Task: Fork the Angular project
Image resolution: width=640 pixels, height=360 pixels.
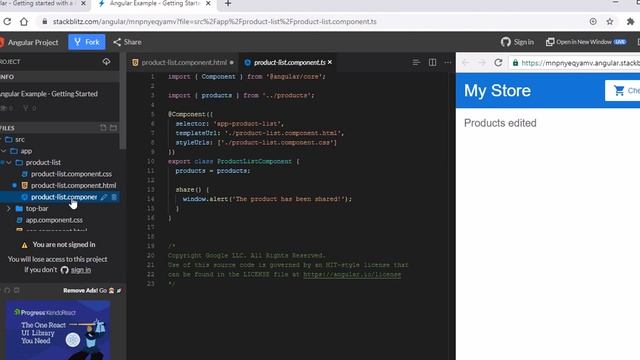Action: tap(87, 42)
